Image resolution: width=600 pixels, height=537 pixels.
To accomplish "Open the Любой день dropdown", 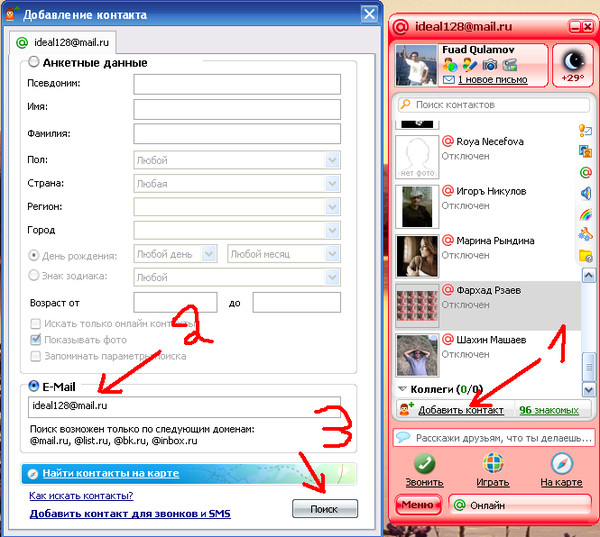I will 175,254.
